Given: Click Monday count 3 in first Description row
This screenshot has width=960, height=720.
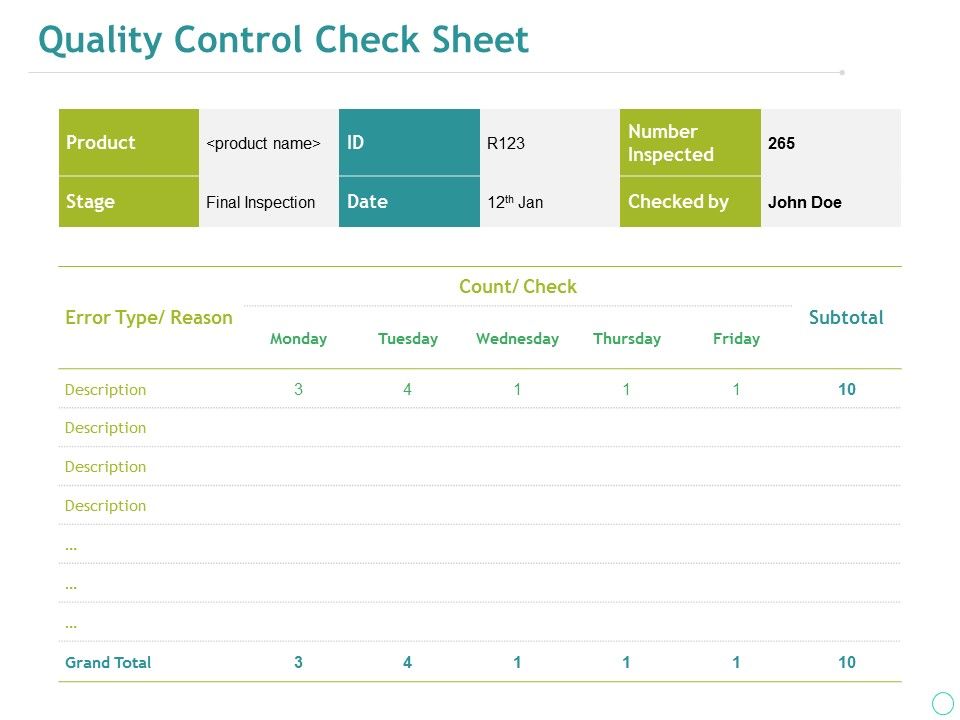Looking at the screenshot, I should tap(298, 389).
